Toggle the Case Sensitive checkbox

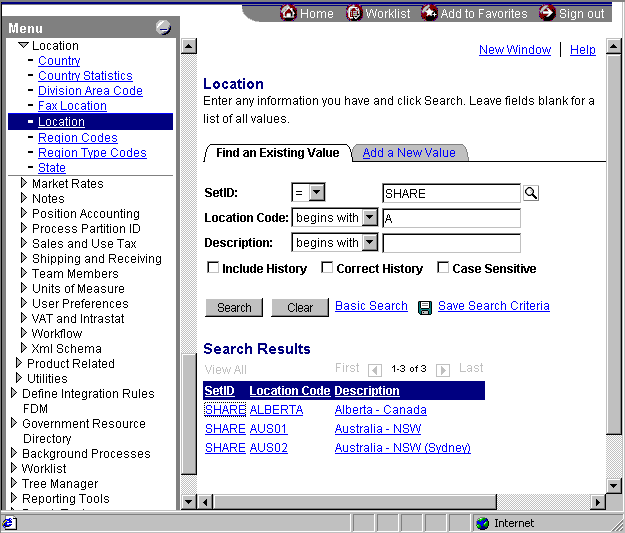pos(443,267)
